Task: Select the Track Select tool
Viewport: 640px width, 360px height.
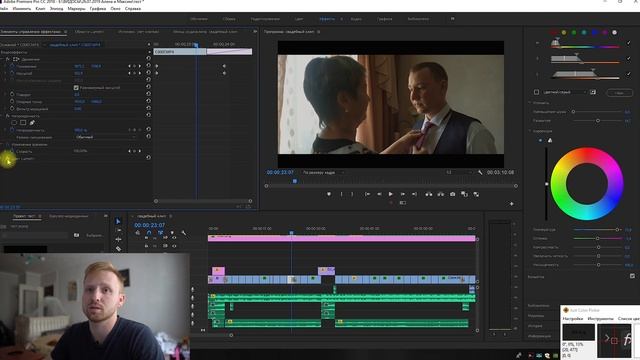Action: point(118,230)
